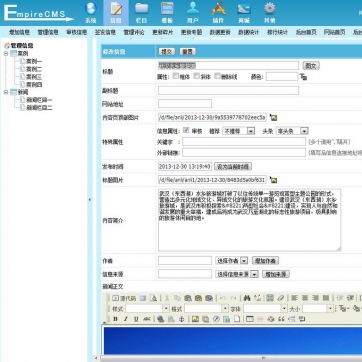
Task: Toggle the 斜体 title attribute checkbox
Action: (x=197, y=76)
